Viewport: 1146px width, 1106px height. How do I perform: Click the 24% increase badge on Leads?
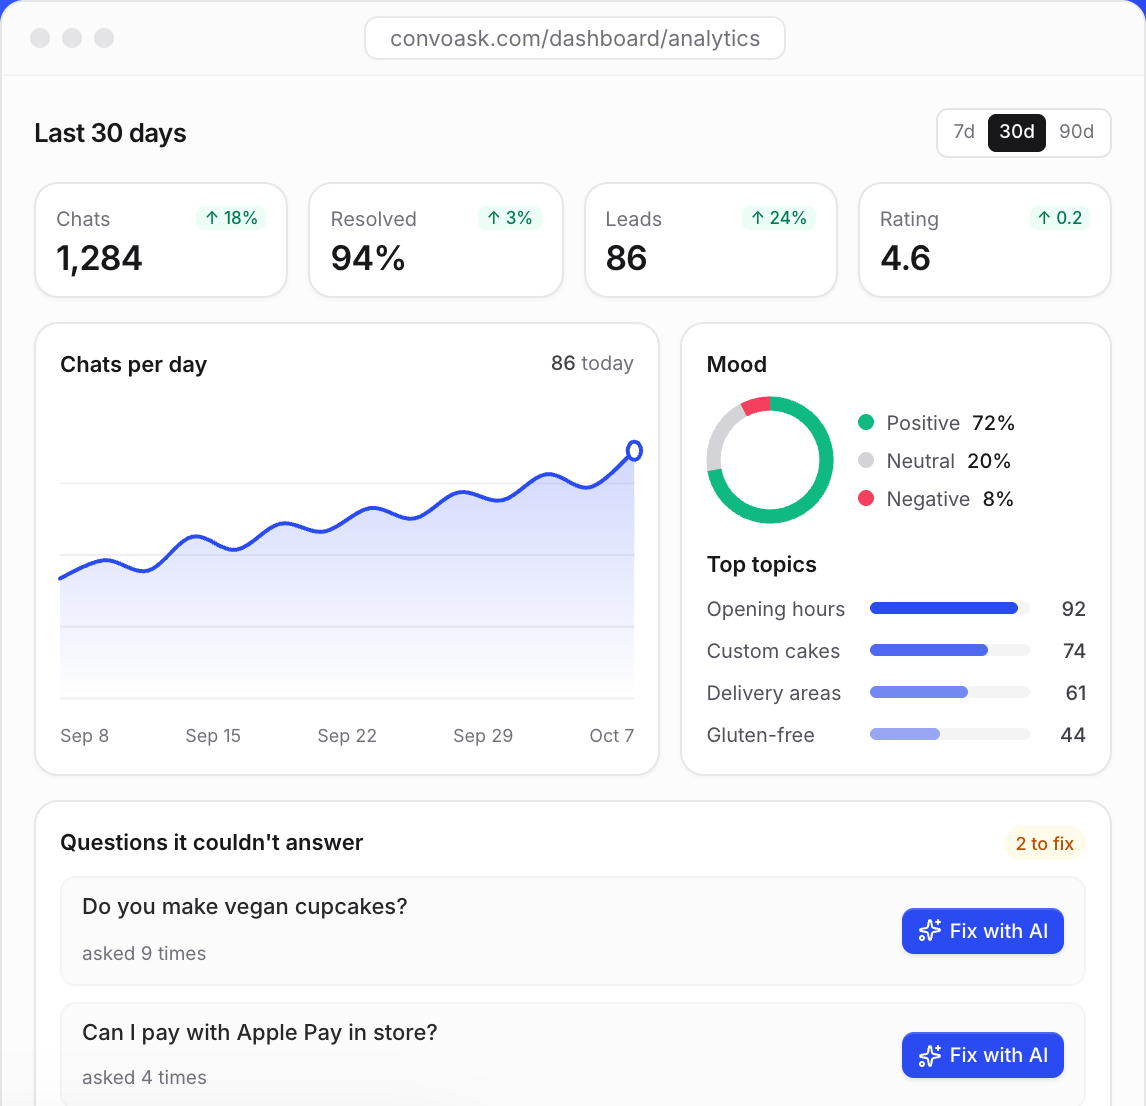click(778, 218)
